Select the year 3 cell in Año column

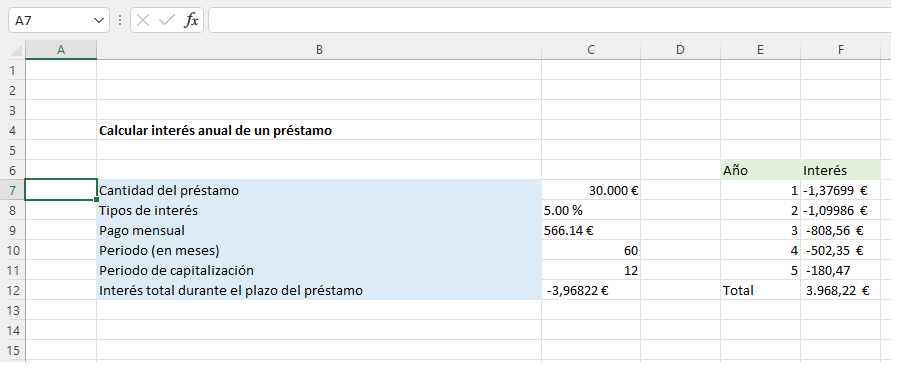[x=760, y=230]
